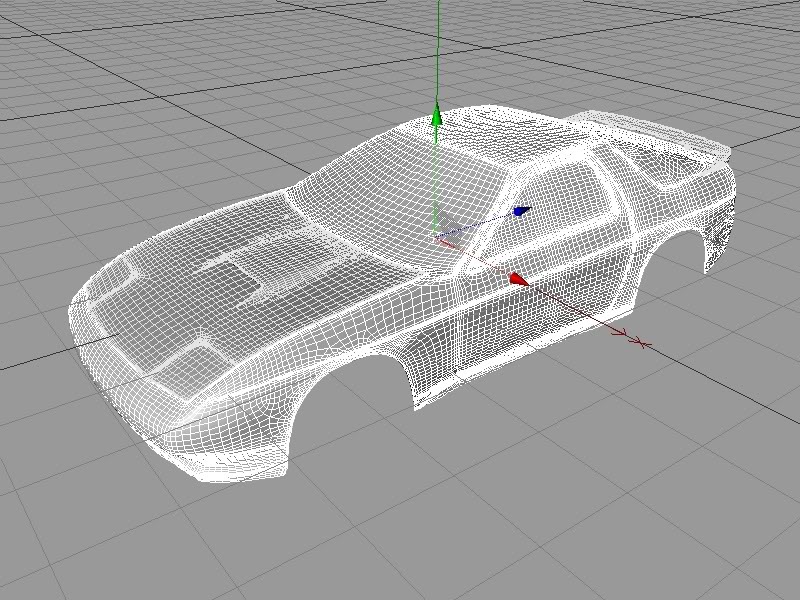The width and height of the screenshot is (800, 600).
Task: Grab the red X-axis arrow handle
Action: (x=519, y=279)
